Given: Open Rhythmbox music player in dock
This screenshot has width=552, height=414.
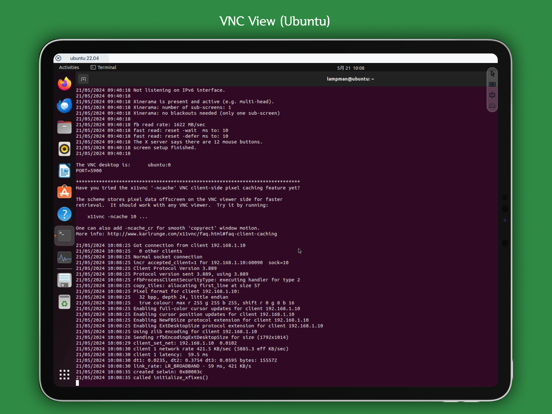Looking at the screenshot, I should pyautogui.click(x=64, y=149).
